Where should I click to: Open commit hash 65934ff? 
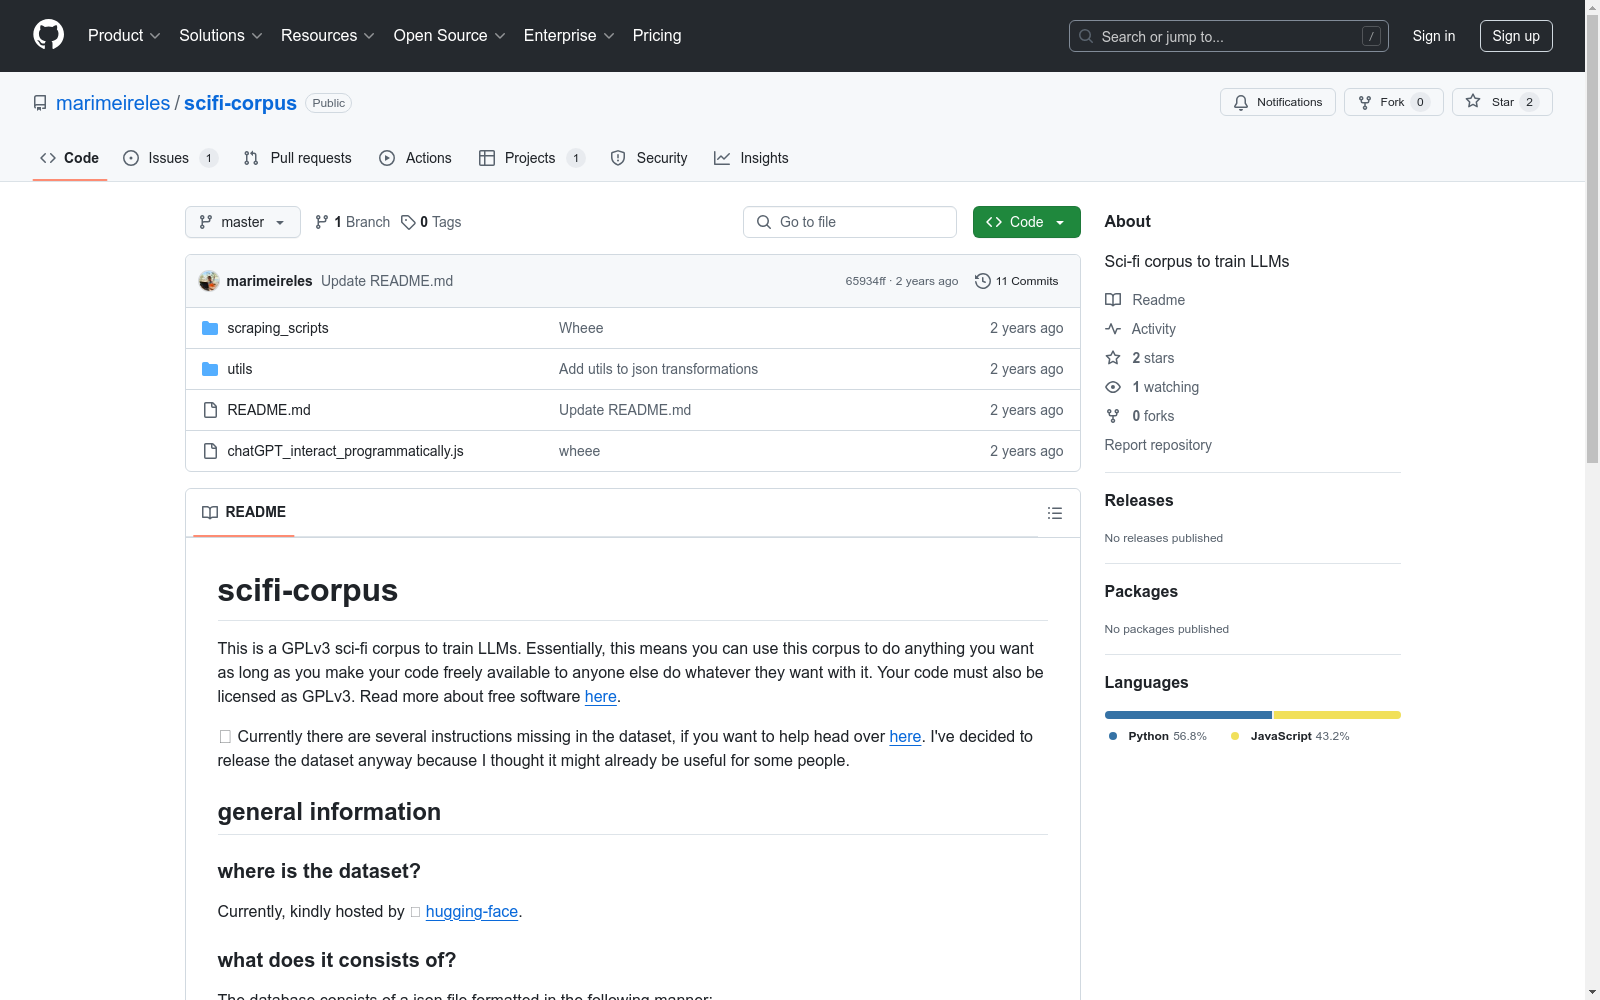(x=865, y=281)
